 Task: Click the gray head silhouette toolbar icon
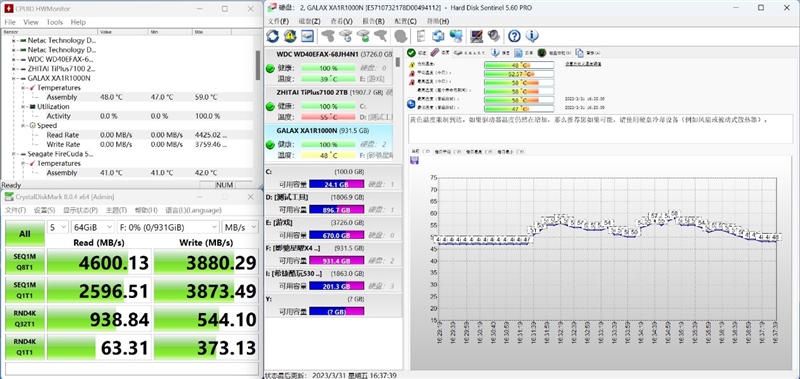401,36
